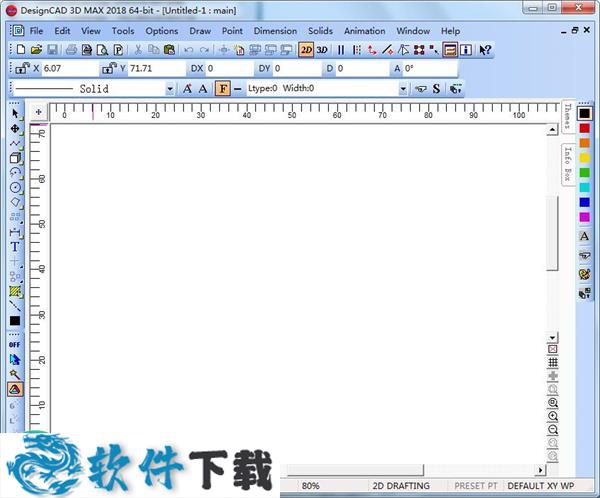
Task: Pick the blue color swatch
Action: 584,202
